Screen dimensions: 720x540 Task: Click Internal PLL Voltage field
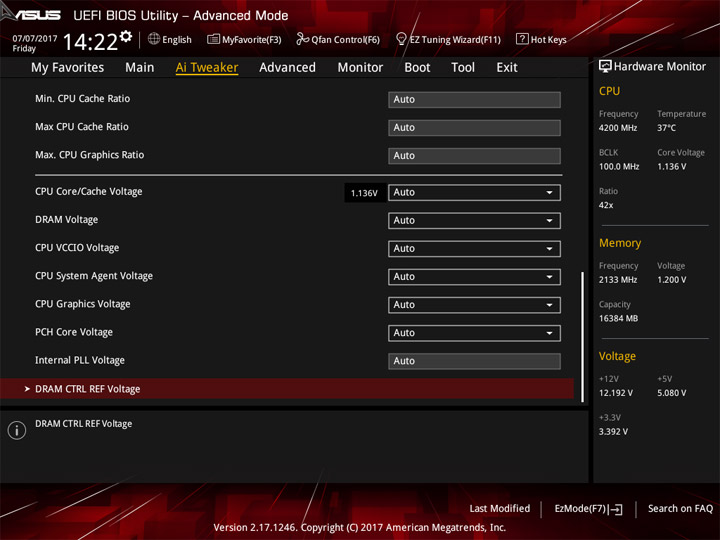(x=474, y=361)
